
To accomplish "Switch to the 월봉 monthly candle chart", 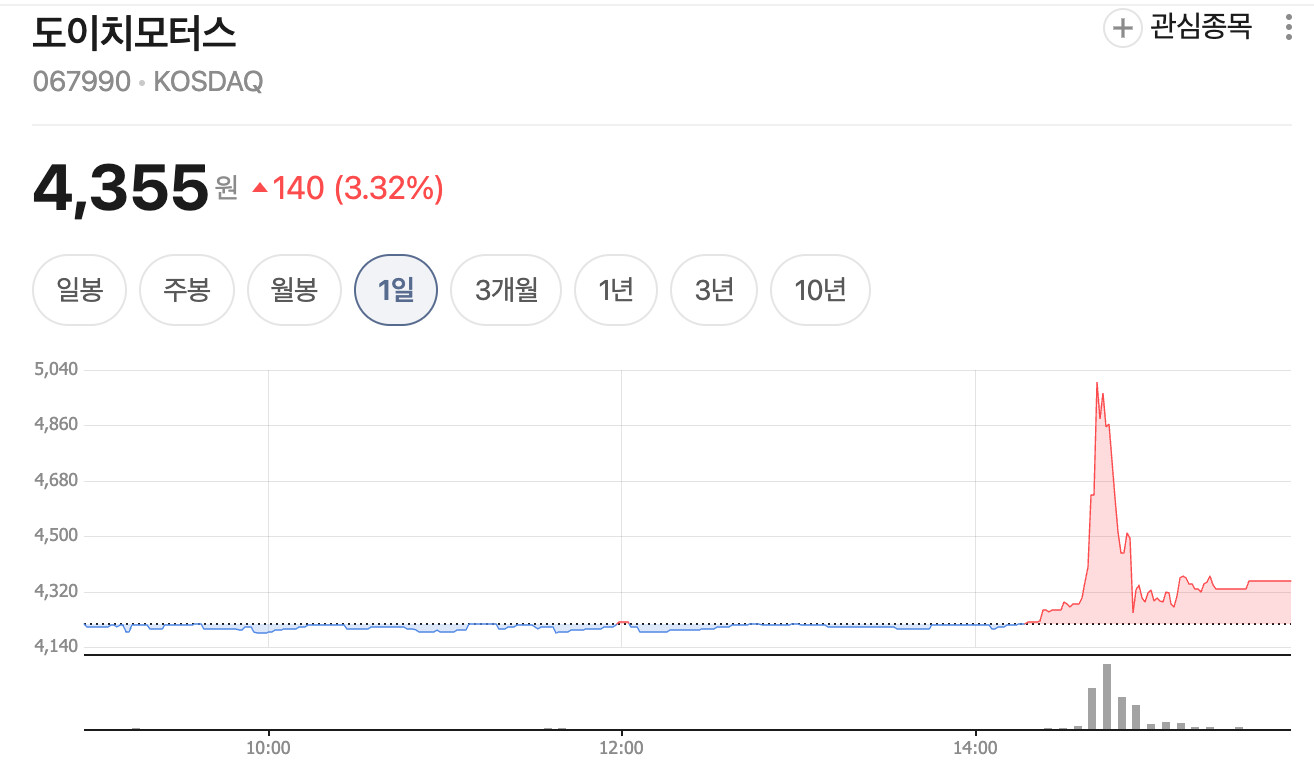I will (294, 291).
